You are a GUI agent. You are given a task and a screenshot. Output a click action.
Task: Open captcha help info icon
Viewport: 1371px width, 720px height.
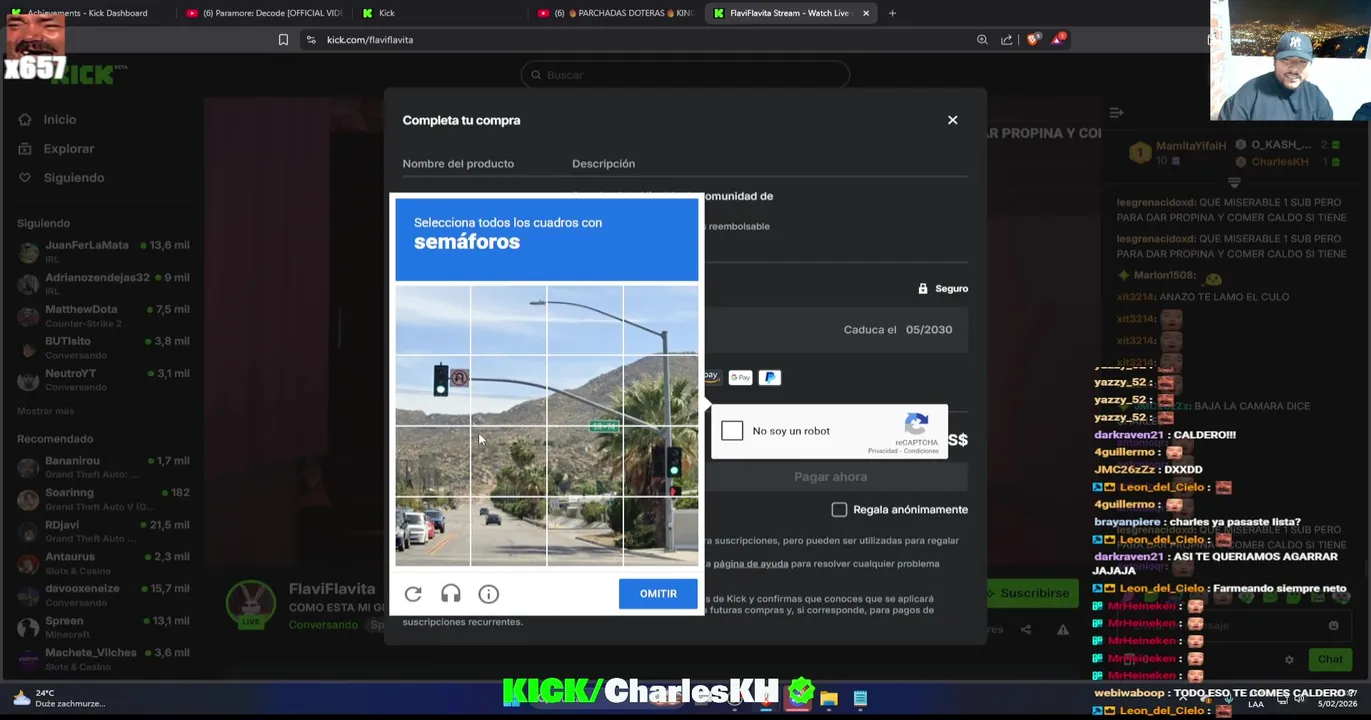pos(488,594)
